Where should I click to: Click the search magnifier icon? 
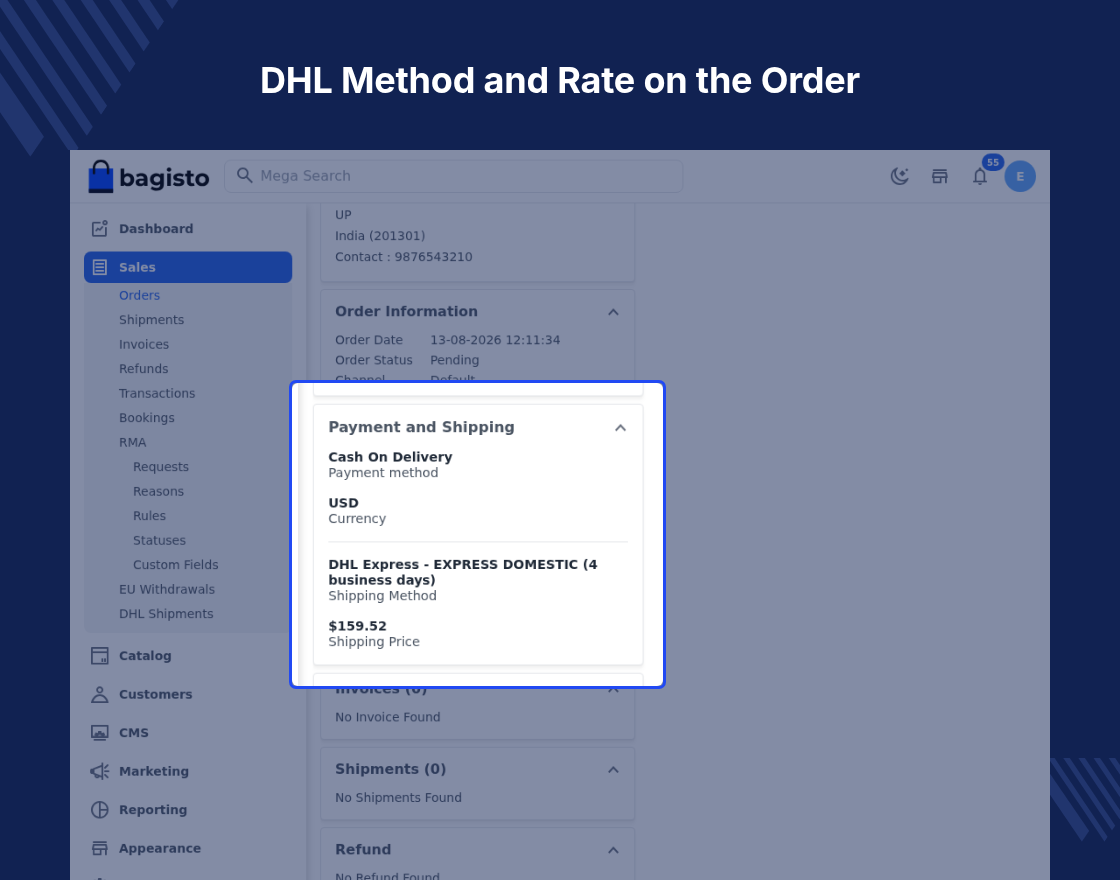pyautogui.click(x=244, y=176)
